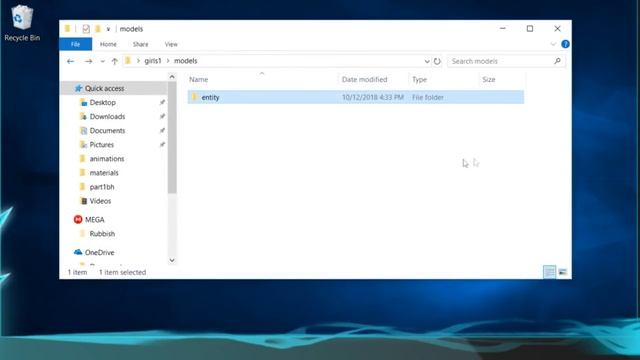
Task: Click the pin icon beside Pictures
Action: click(162, 145)
